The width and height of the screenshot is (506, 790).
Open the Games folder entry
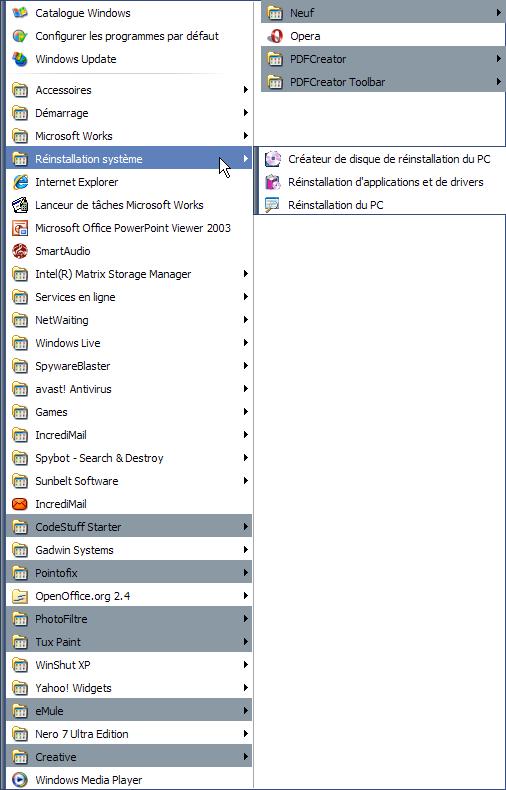(129, 412)
